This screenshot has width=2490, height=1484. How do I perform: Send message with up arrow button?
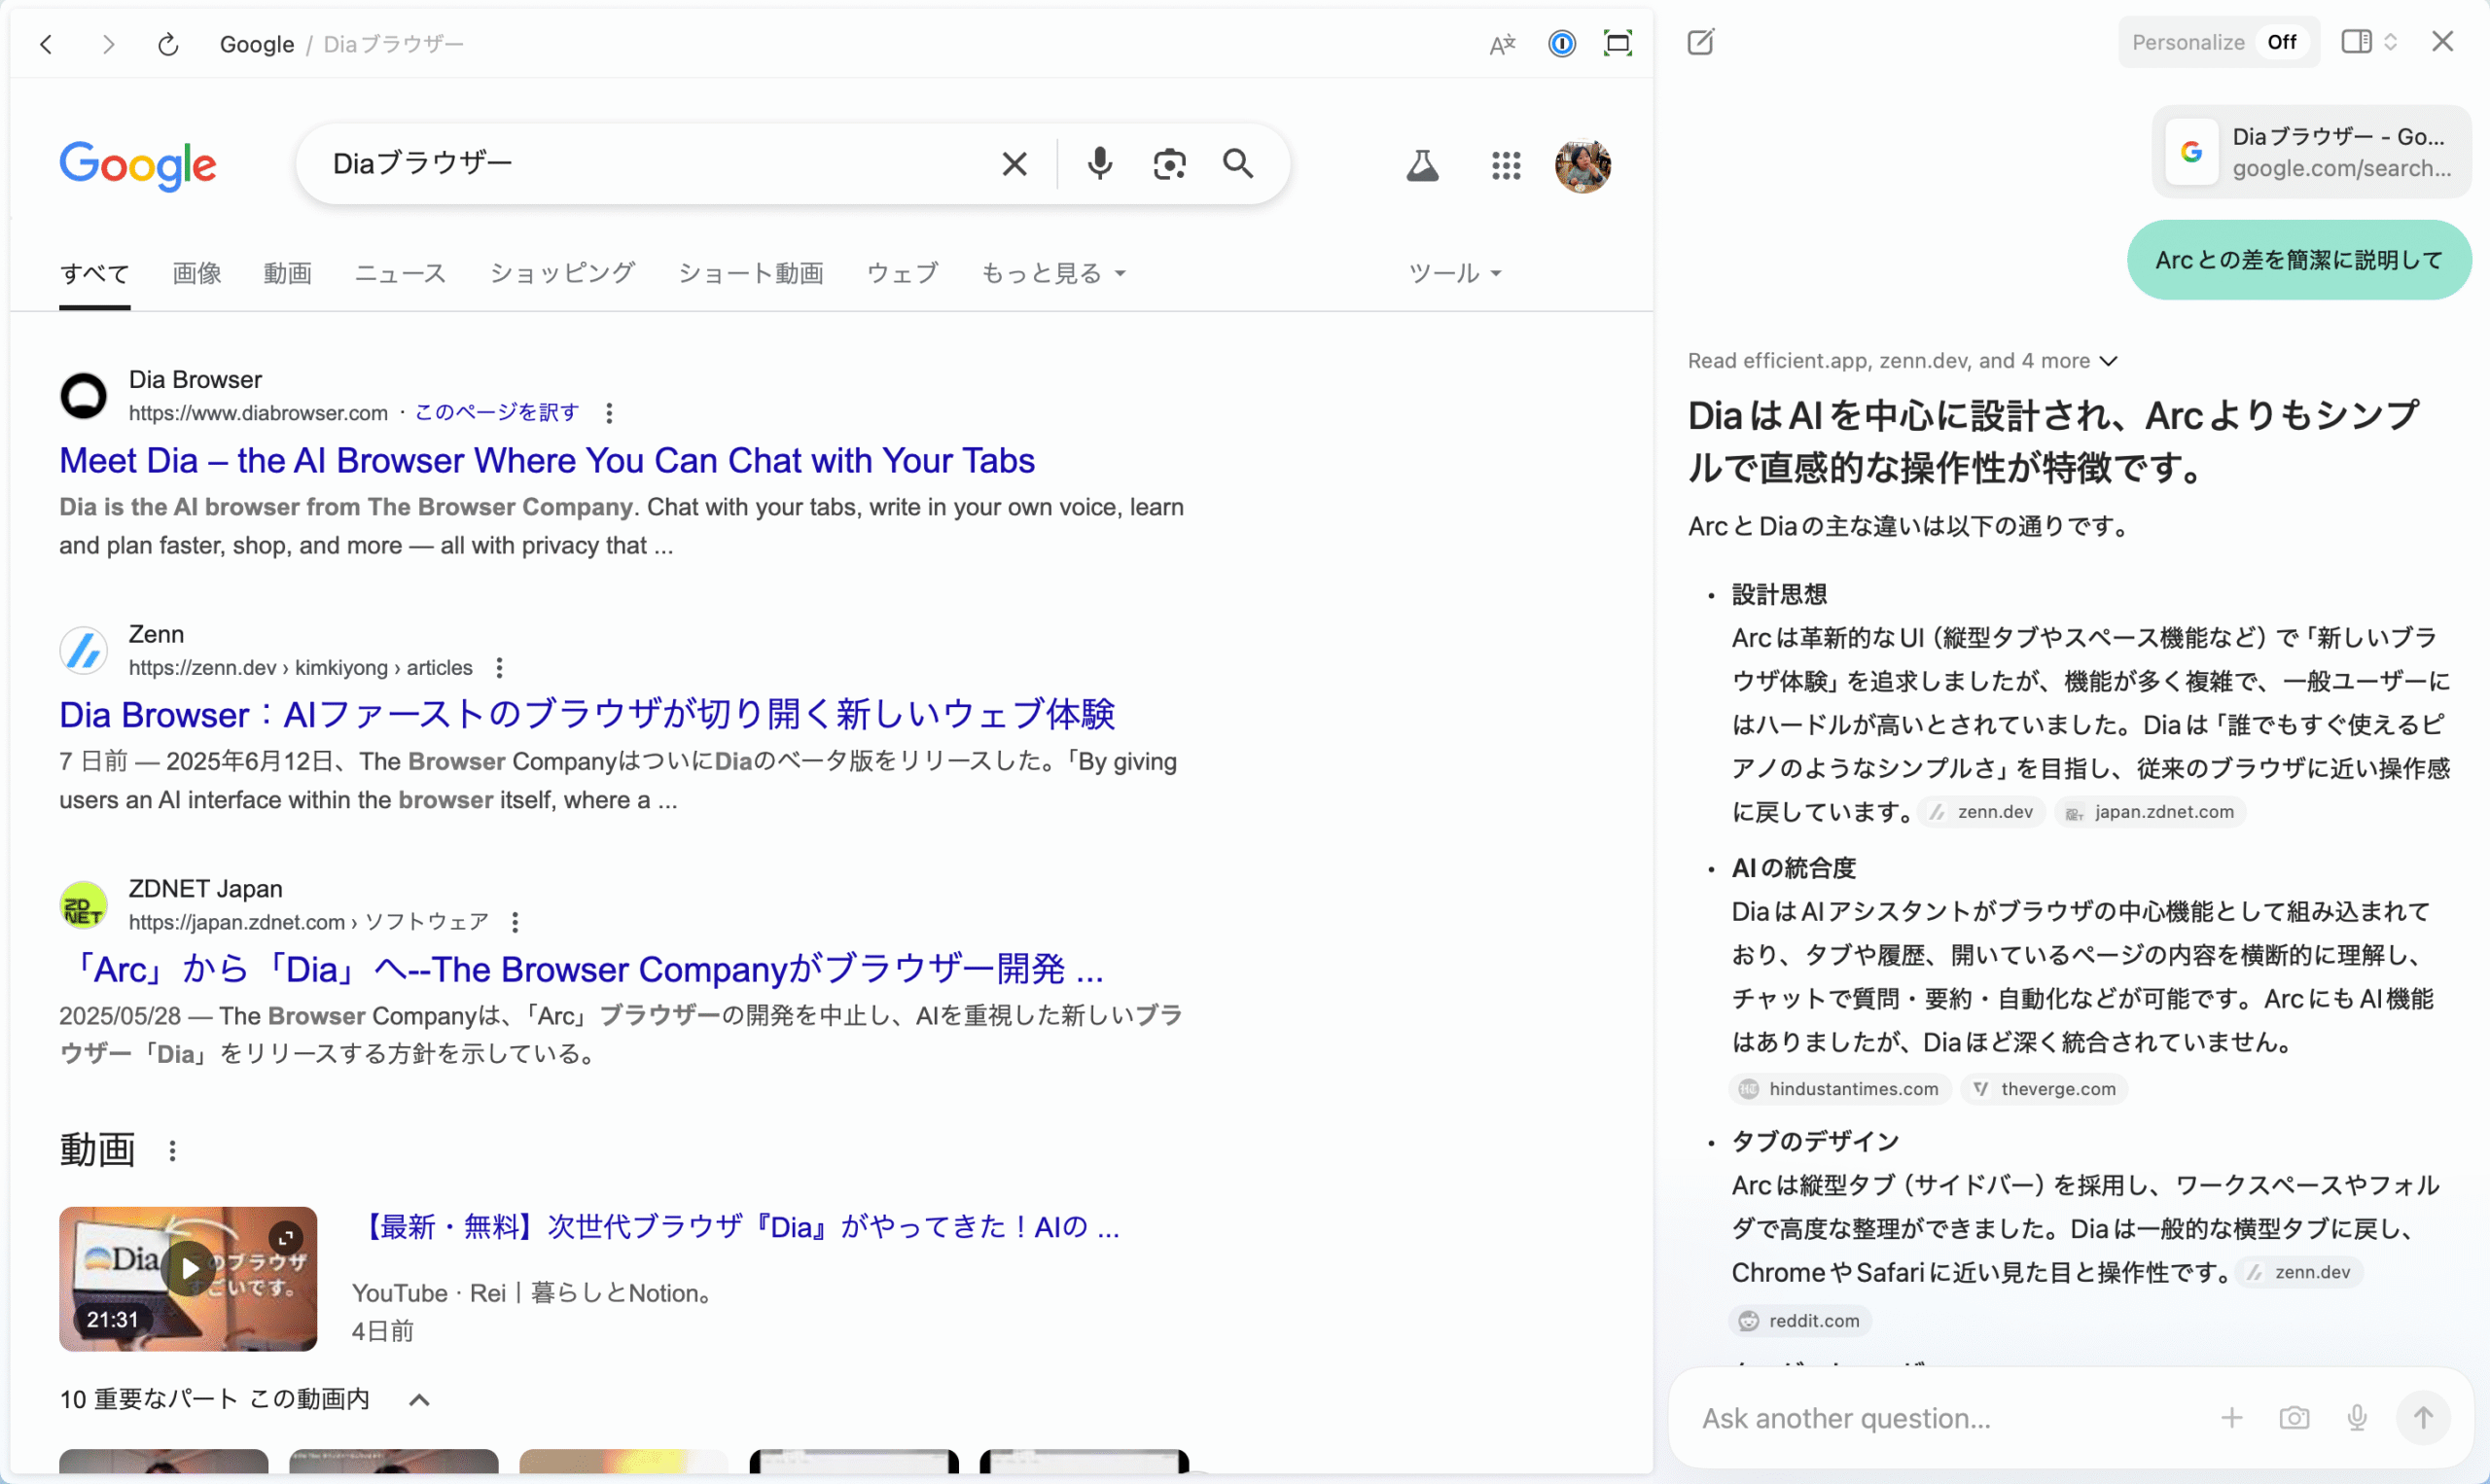pos(2423,1418)
